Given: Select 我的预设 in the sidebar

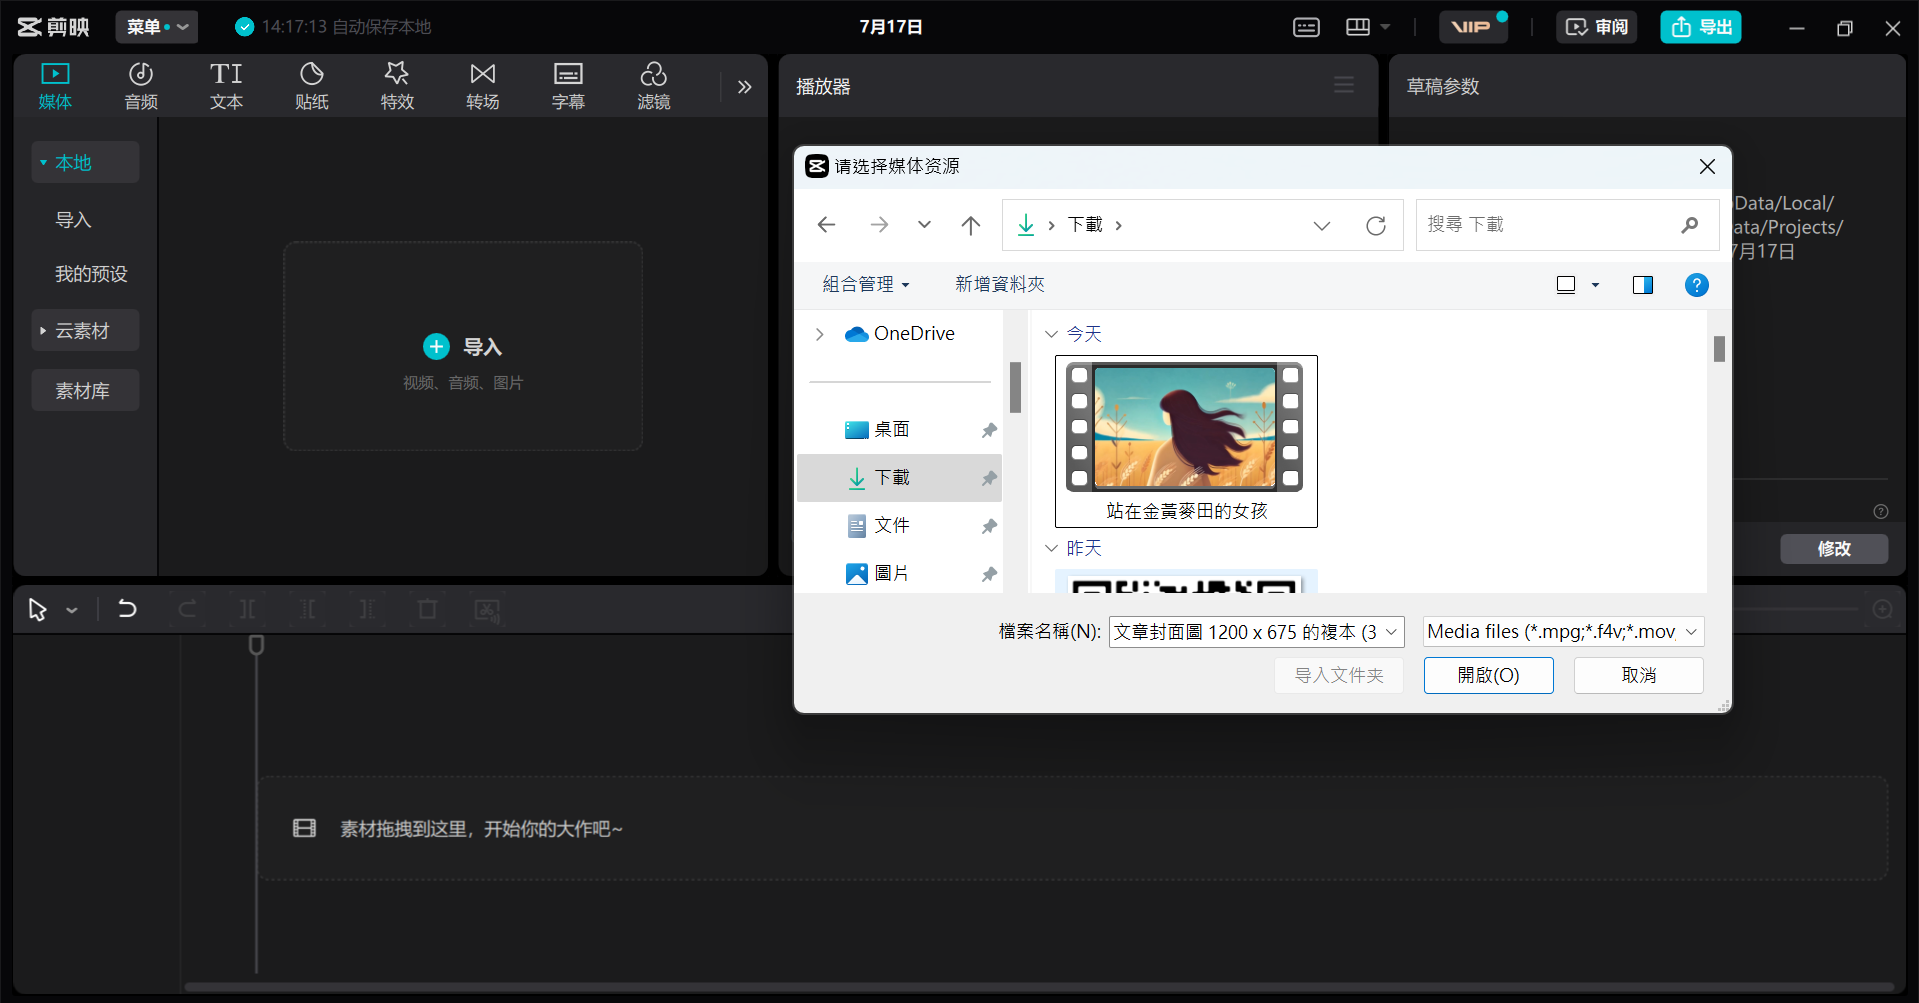Looking at the screenshot, I should tap(91, 274).
